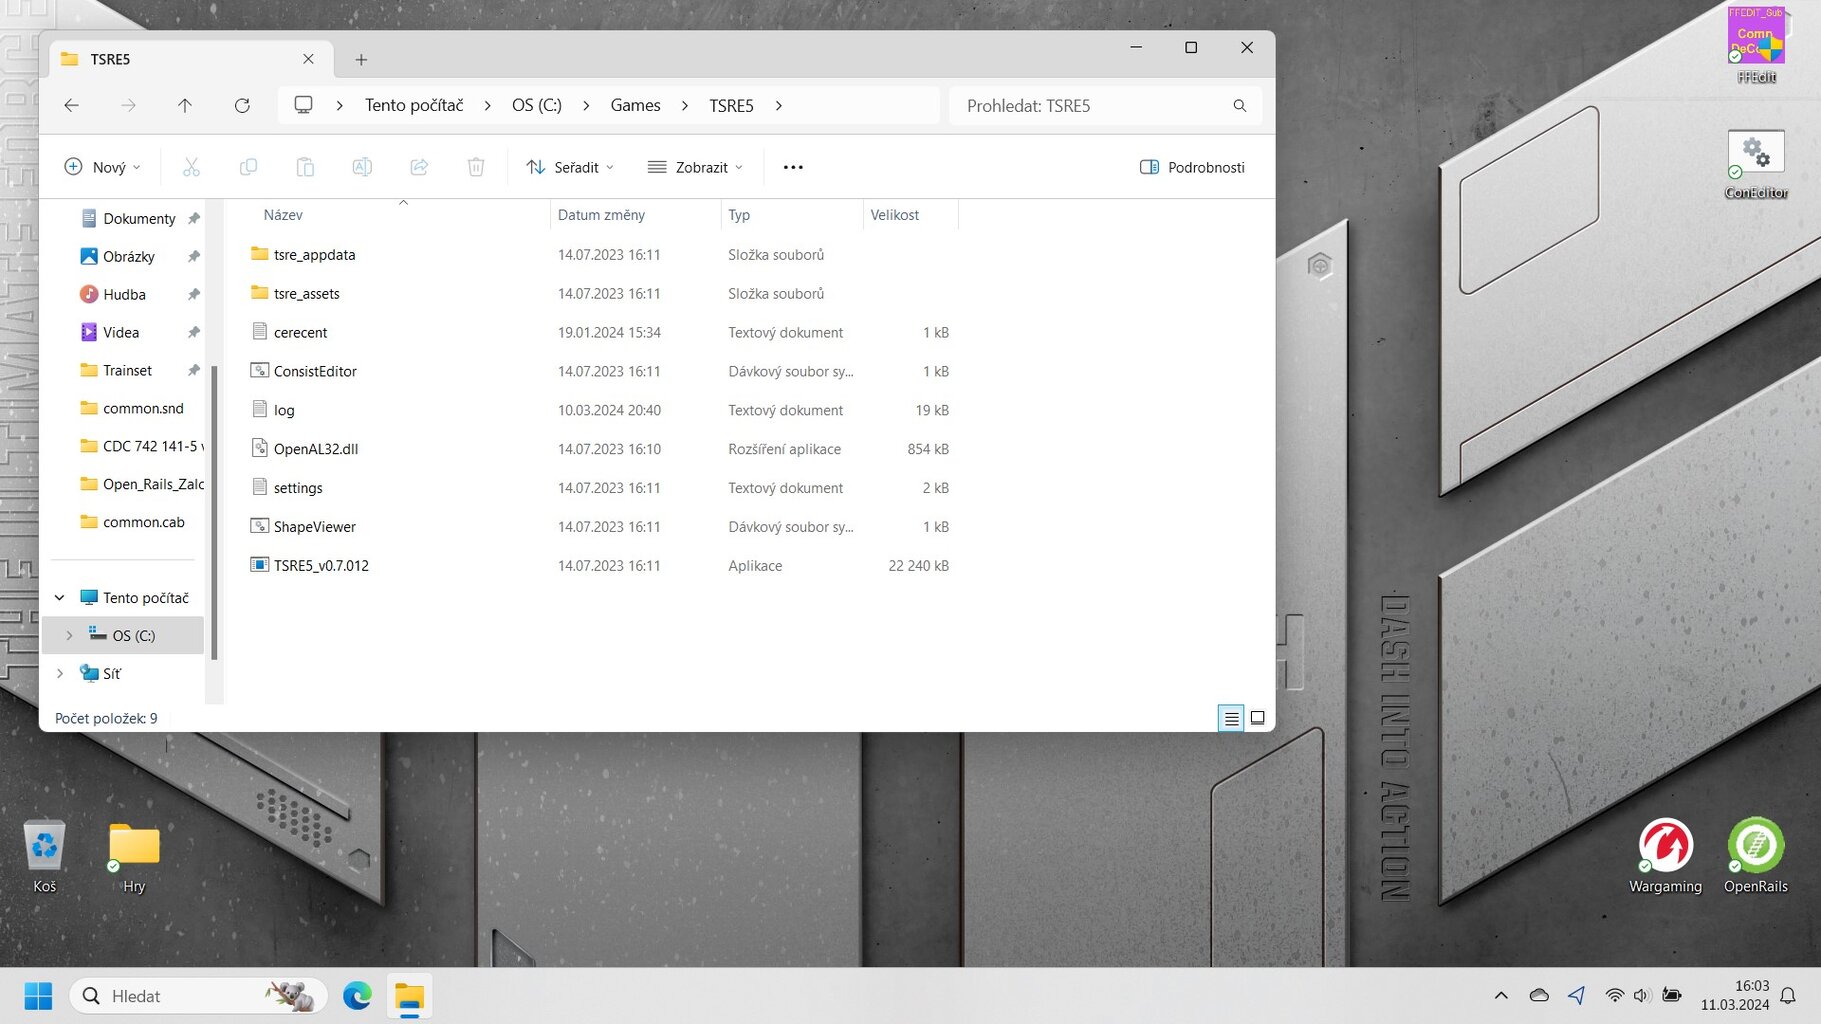Click the Delete trash icon in toolbar
The image size is (1821, 1024).
[476, 167]
